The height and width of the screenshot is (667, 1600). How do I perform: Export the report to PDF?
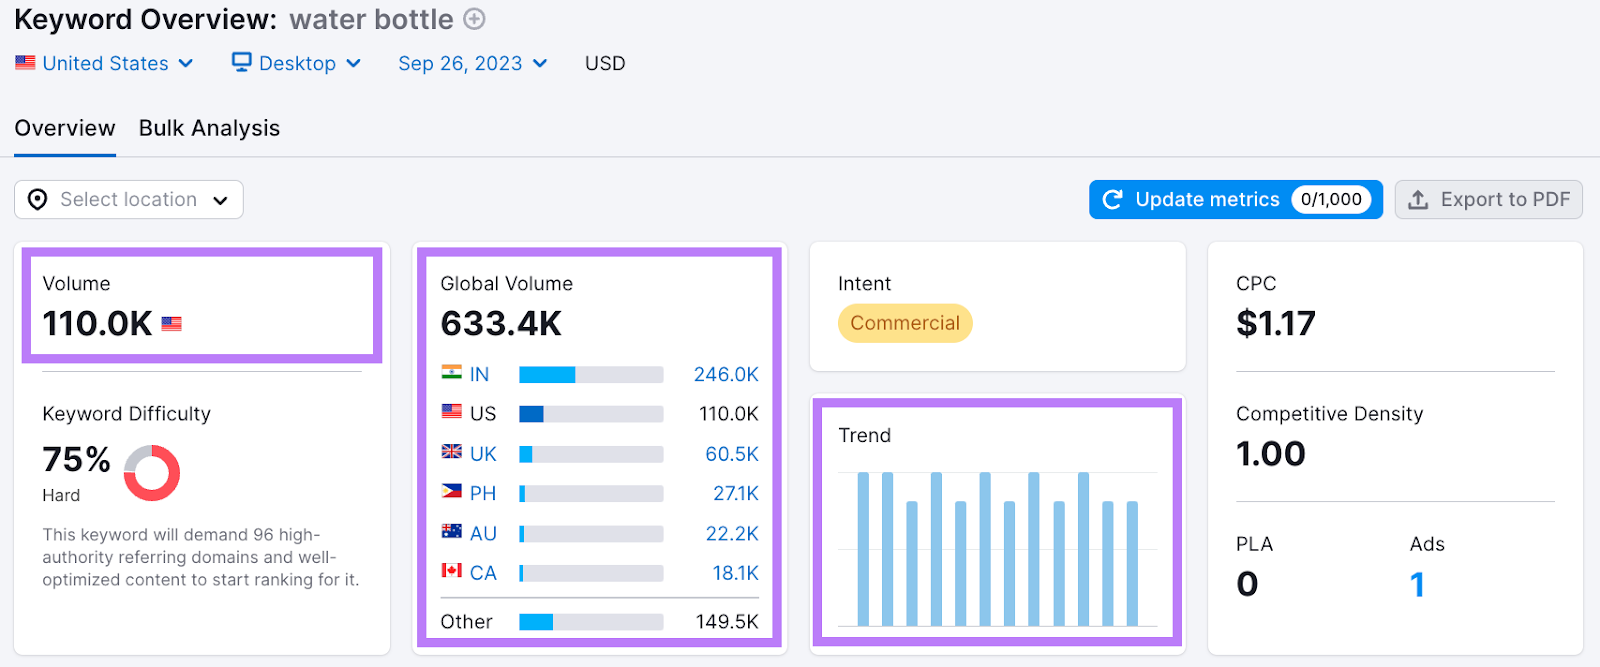coord(1488,200)
